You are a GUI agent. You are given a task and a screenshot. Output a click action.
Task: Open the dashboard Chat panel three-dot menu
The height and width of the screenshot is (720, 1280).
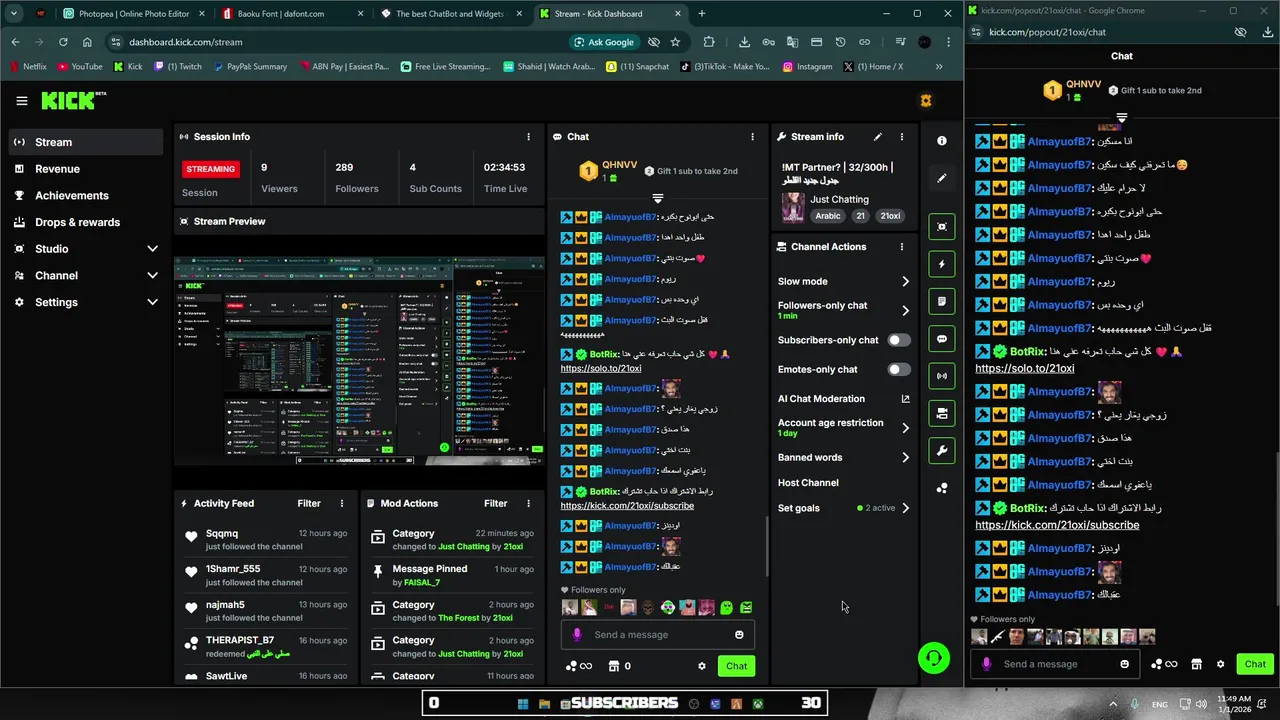[x=753, y=137]
